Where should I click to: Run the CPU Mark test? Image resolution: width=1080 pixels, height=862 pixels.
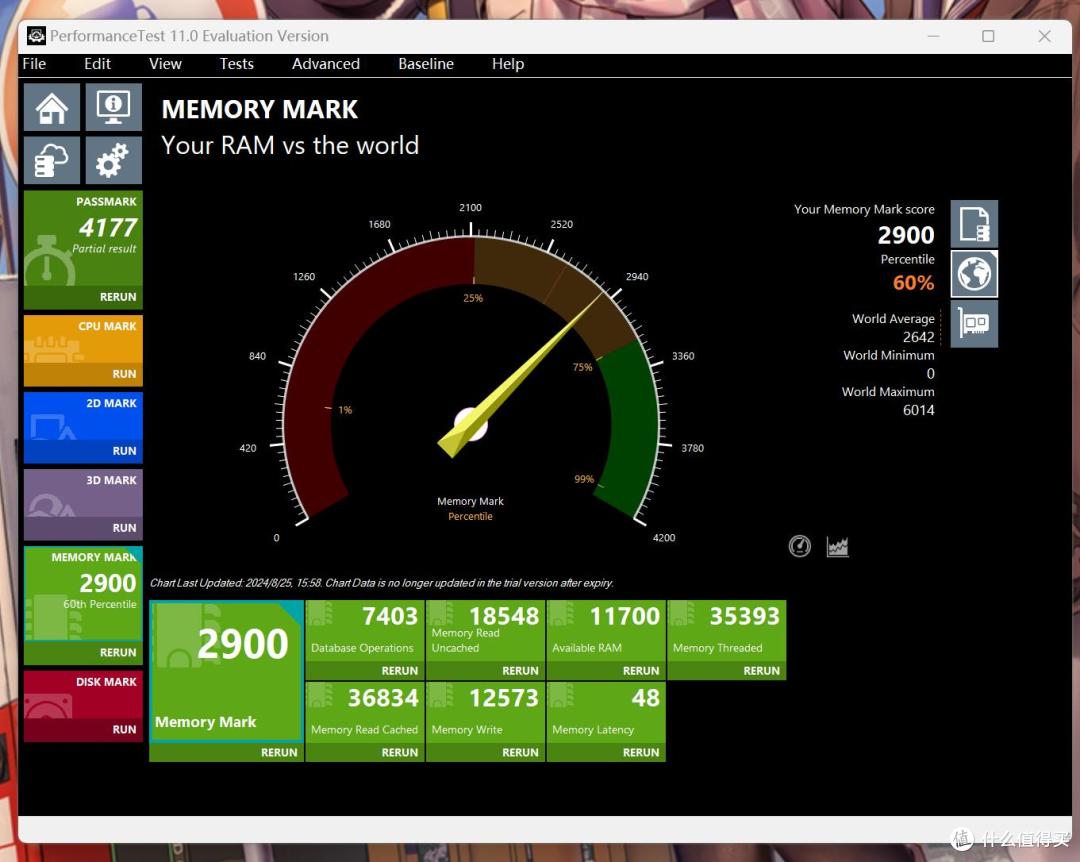click(x=124, y=374)
